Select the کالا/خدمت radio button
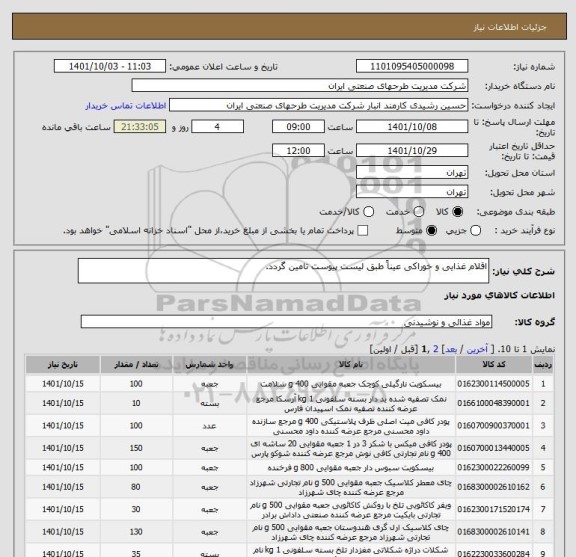The image size is (576, 557). click(x=368, y=212)
